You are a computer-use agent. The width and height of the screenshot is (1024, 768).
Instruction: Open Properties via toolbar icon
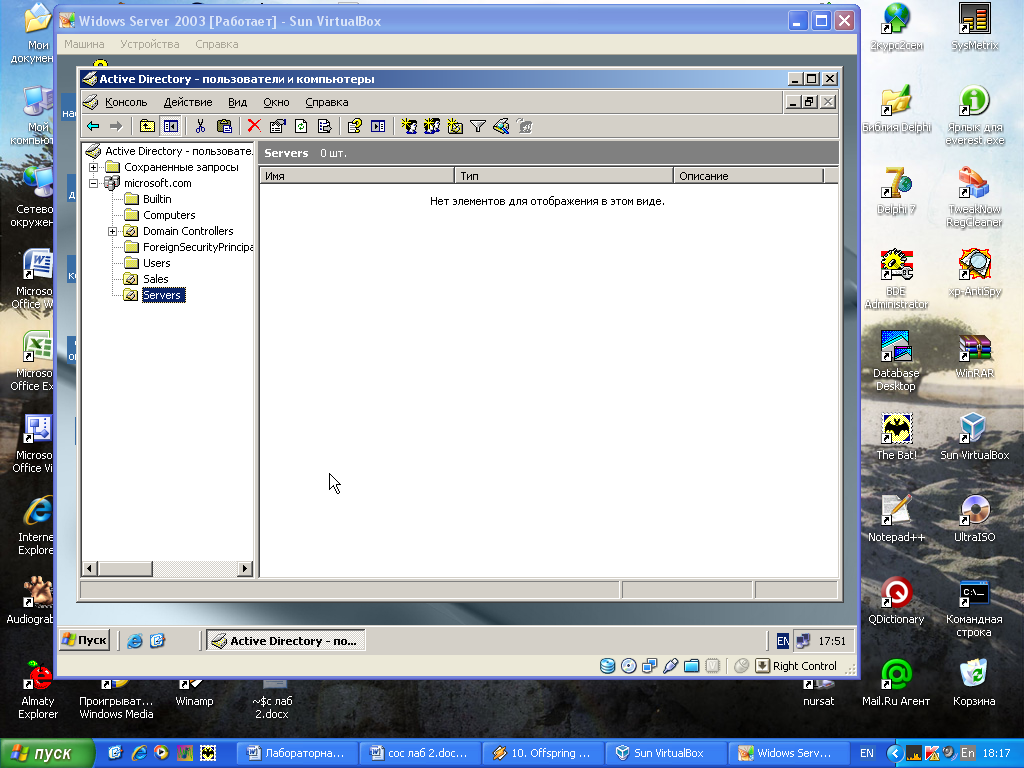(x=278, y=126)
